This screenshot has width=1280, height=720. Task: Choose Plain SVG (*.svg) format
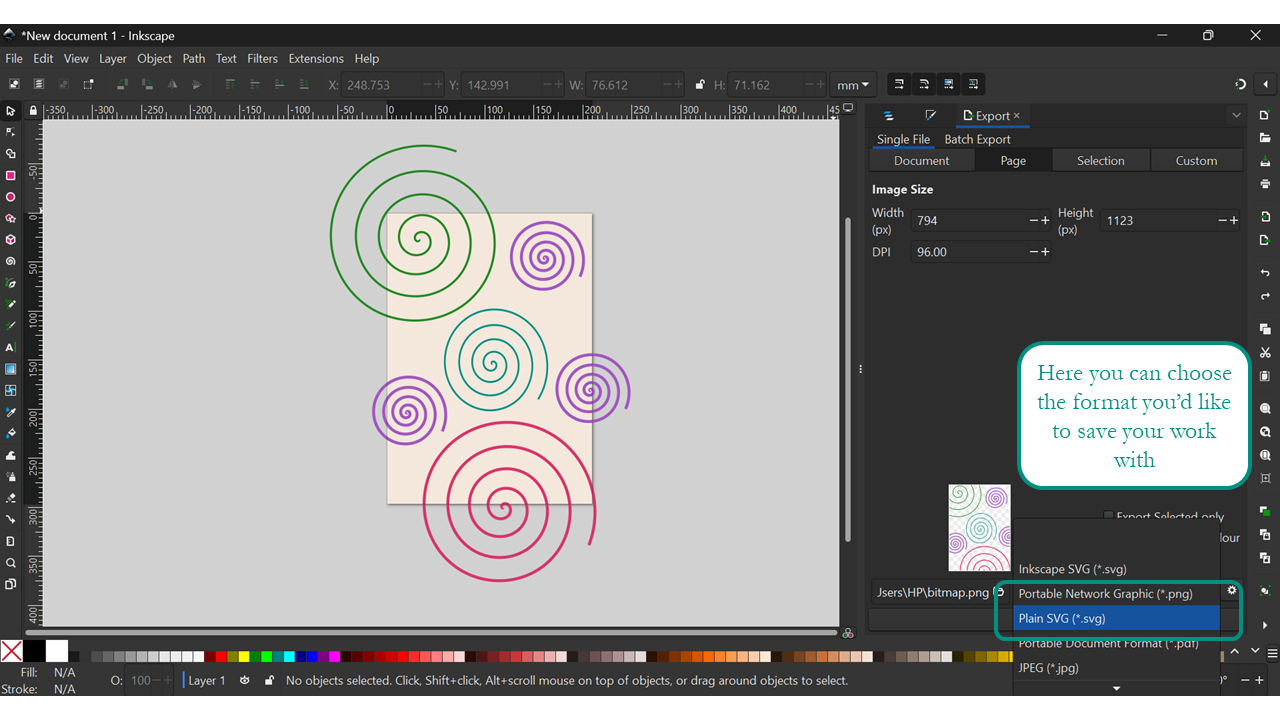1117,619
